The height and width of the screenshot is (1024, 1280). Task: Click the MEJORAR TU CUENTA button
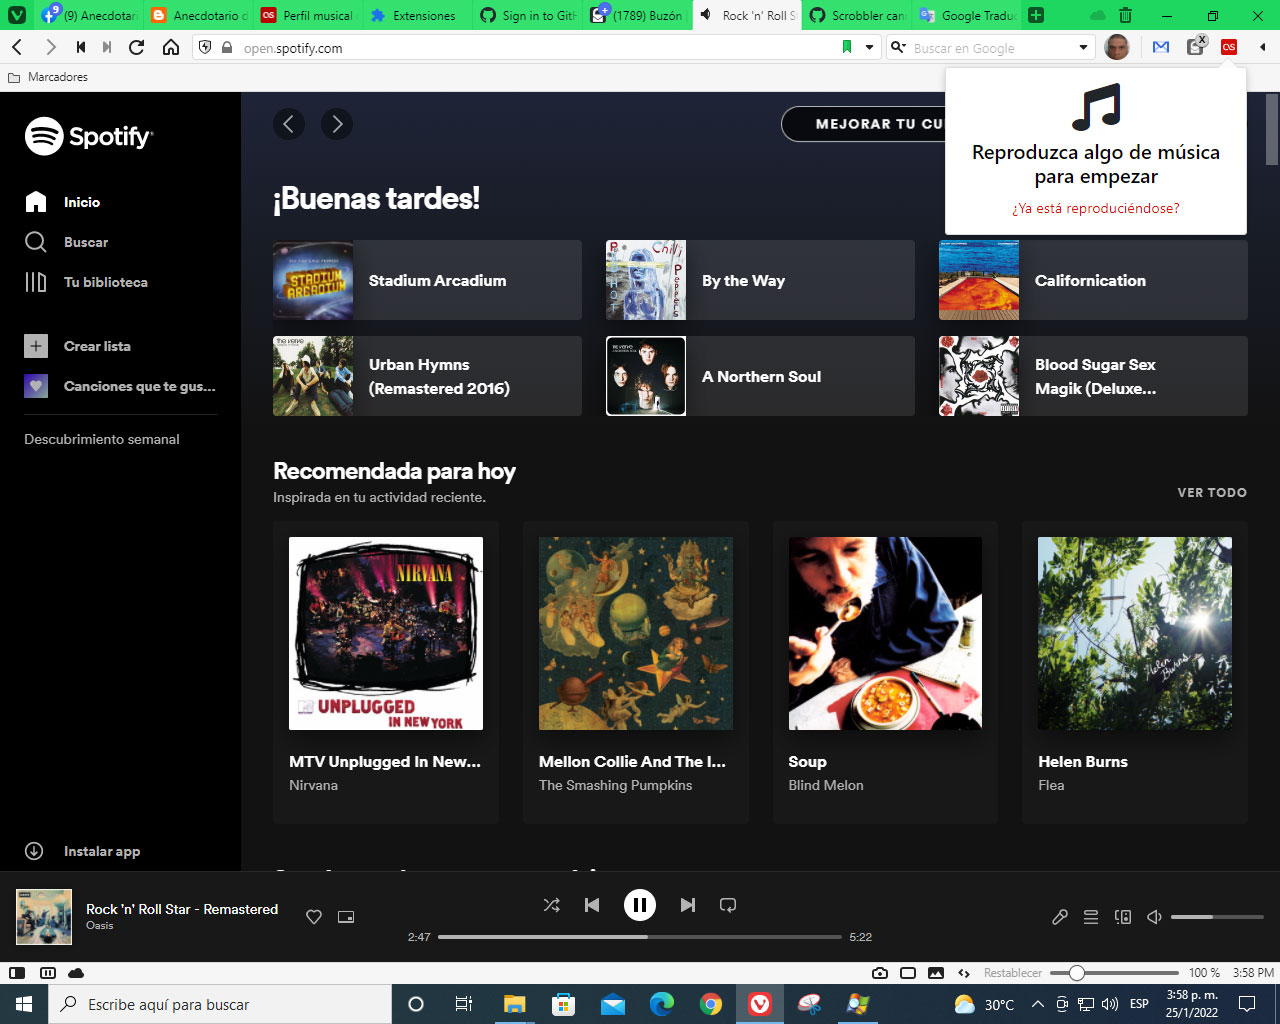pos(863,124)
